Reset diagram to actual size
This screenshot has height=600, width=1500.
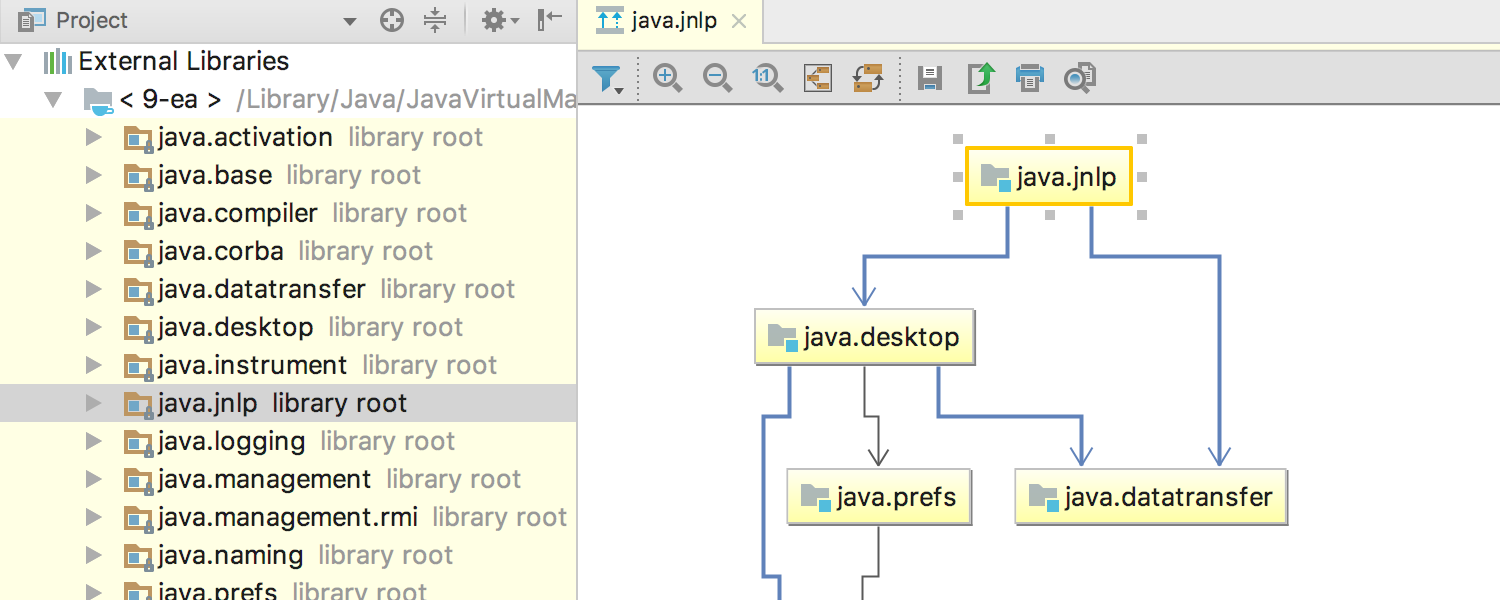tap(767, 78)
